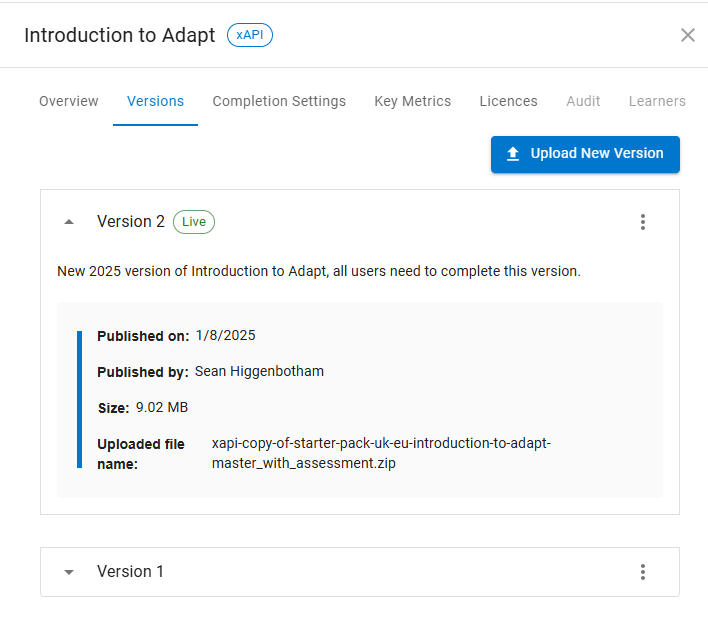Click the Version 2 description text
The height and width of the screenshot is (617, 708).
coord(318,271)
